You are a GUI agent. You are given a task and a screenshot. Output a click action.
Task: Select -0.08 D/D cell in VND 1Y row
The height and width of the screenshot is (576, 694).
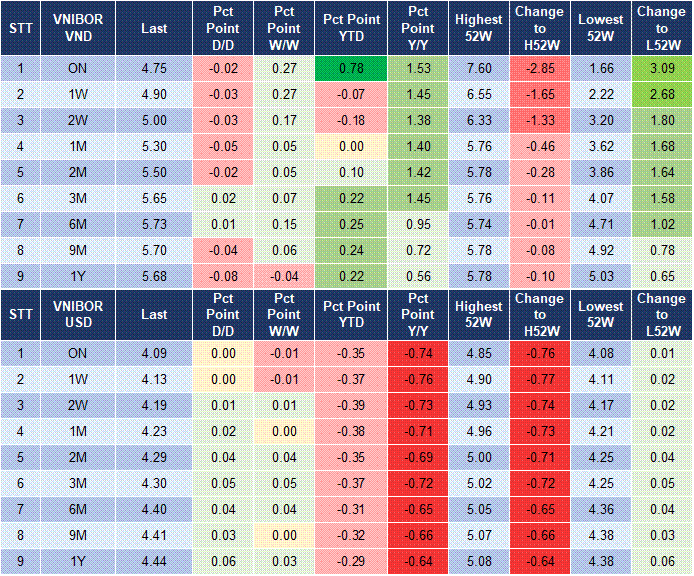click(x=224, y=276)
